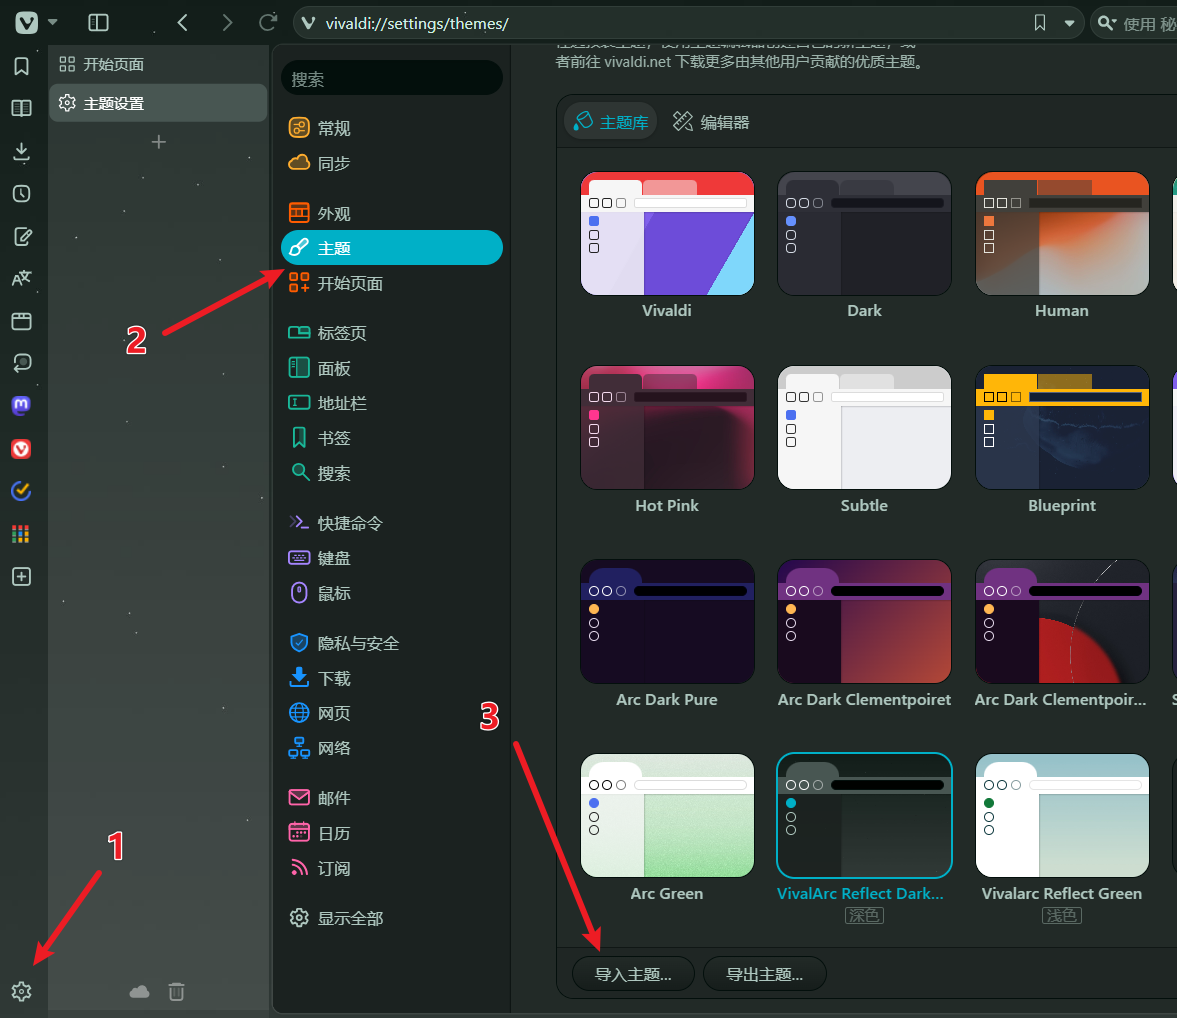Image resolution: width=1177 pixels, height=1018 pixels.
Task: Open the Notes panel
Action: tap(22, 236)
